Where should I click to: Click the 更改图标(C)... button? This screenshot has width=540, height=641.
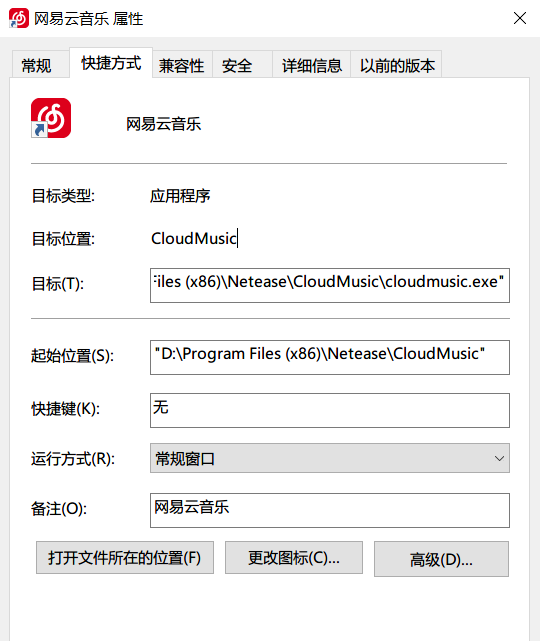pos(294,558)
